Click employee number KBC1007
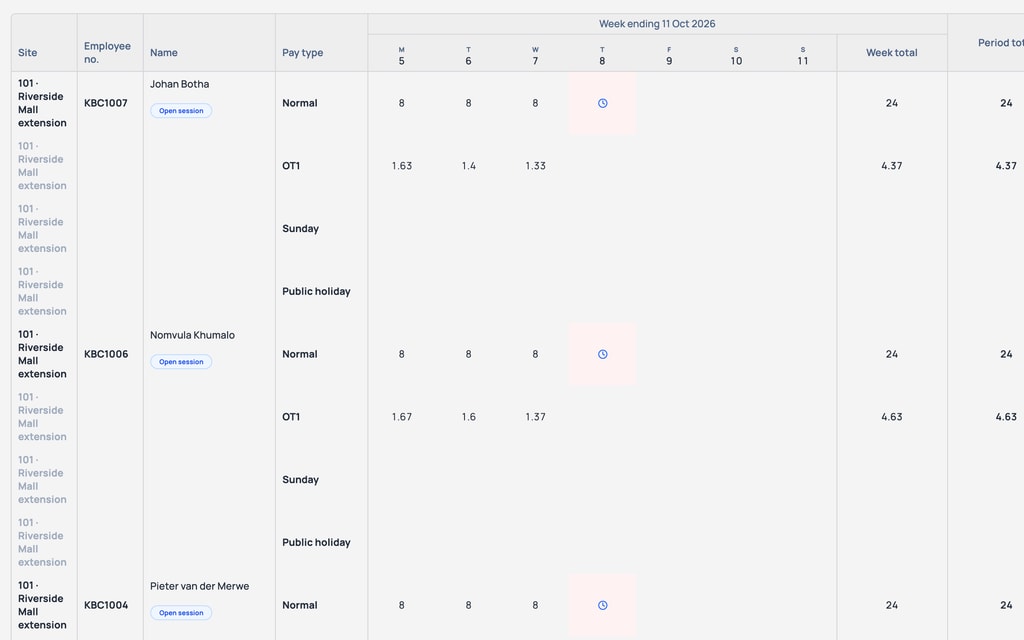The width and height of the screenshot is (1024, 640). click(x=106, y=103)
